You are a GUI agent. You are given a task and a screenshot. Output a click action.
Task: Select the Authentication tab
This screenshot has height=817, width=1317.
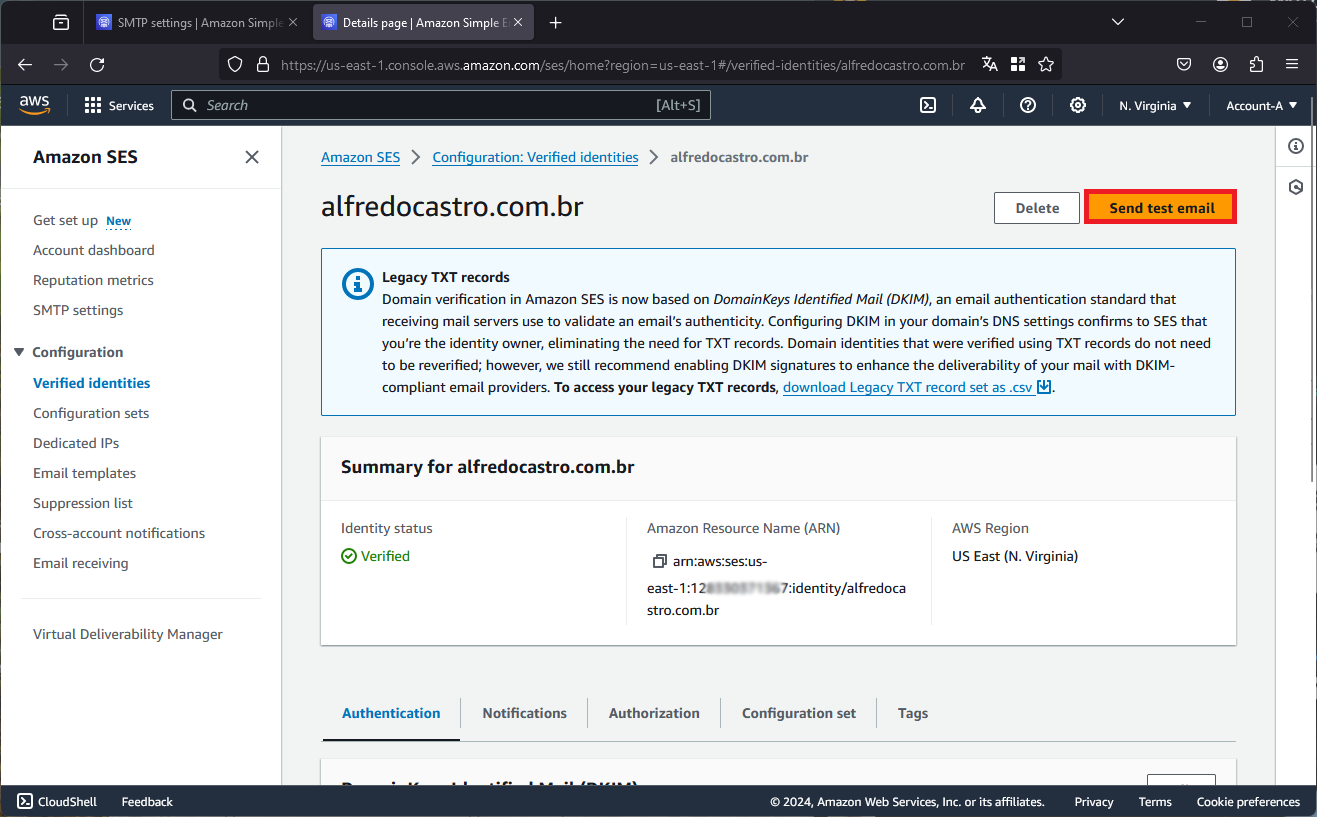pos(391,713)
